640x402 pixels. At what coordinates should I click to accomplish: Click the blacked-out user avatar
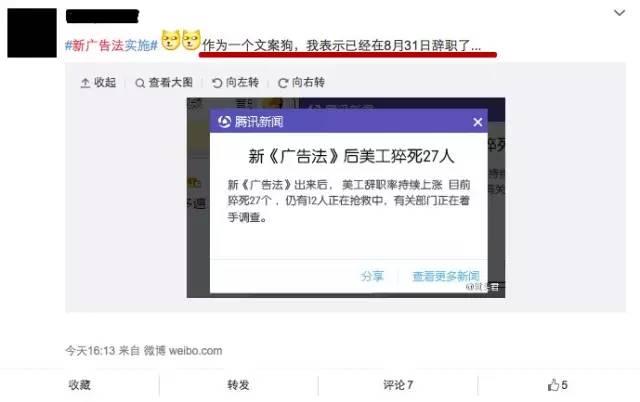point(32,33)
